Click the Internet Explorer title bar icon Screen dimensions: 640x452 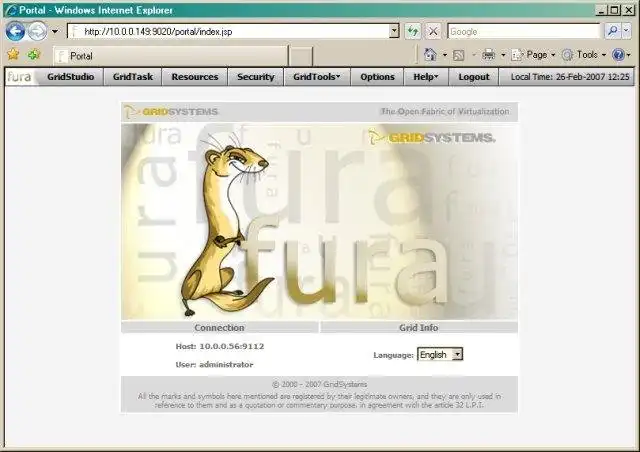point(11,10)
